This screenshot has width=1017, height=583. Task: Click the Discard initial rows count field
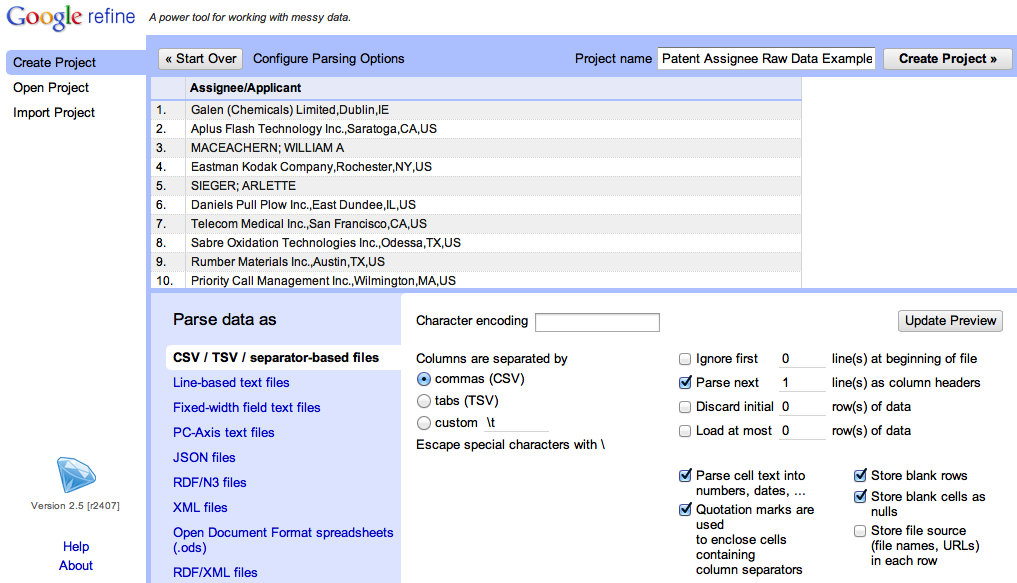[802, 407]
